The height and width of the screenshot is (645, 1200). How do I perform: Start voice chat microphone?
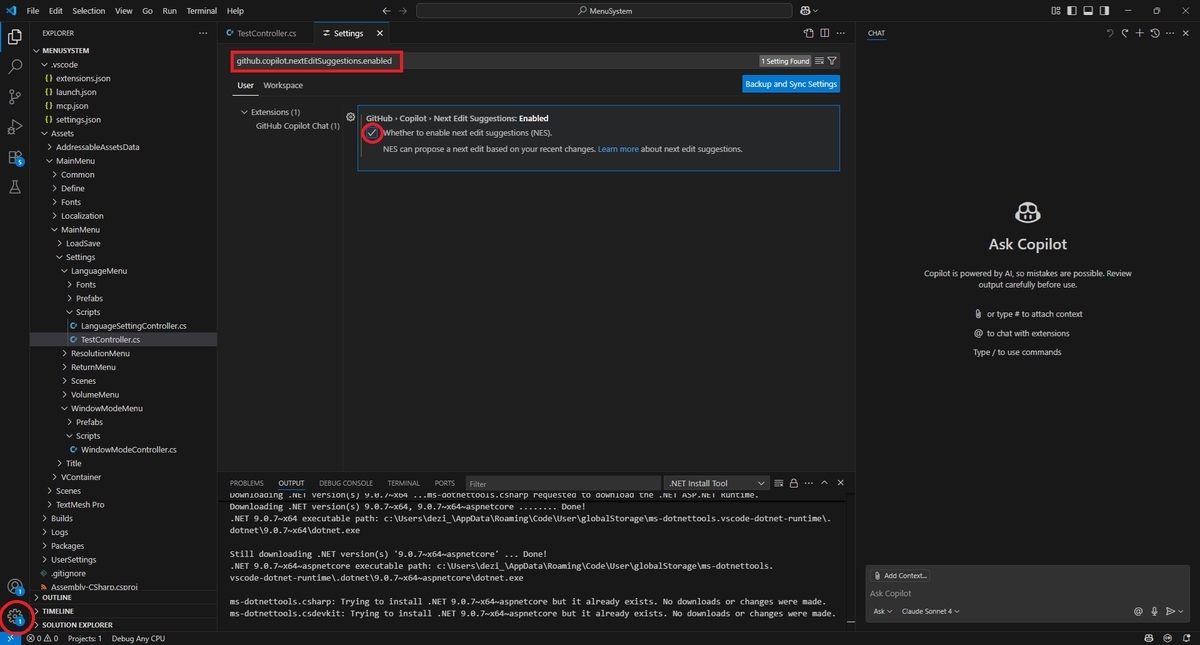(x=1154, y=611)
